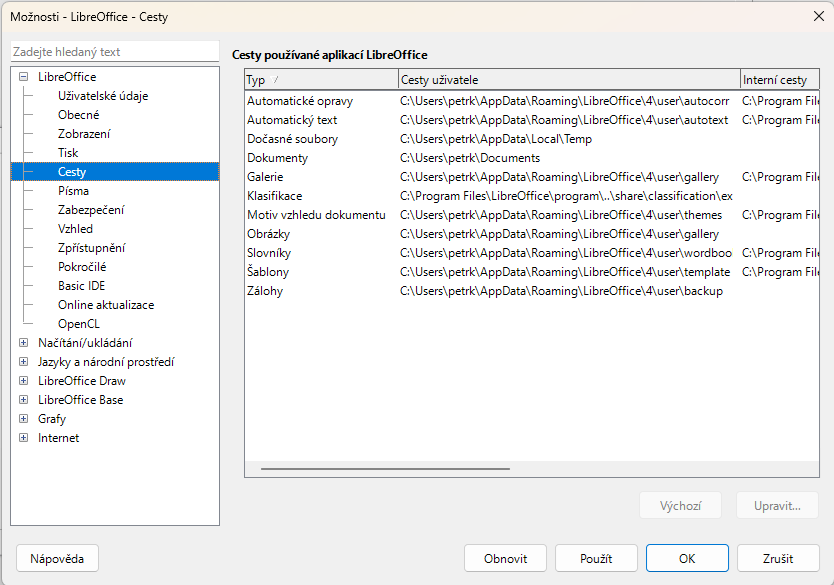Cancel the dialog with Zrušit
This screenshot has width=834, height=585.
[778, 558]
